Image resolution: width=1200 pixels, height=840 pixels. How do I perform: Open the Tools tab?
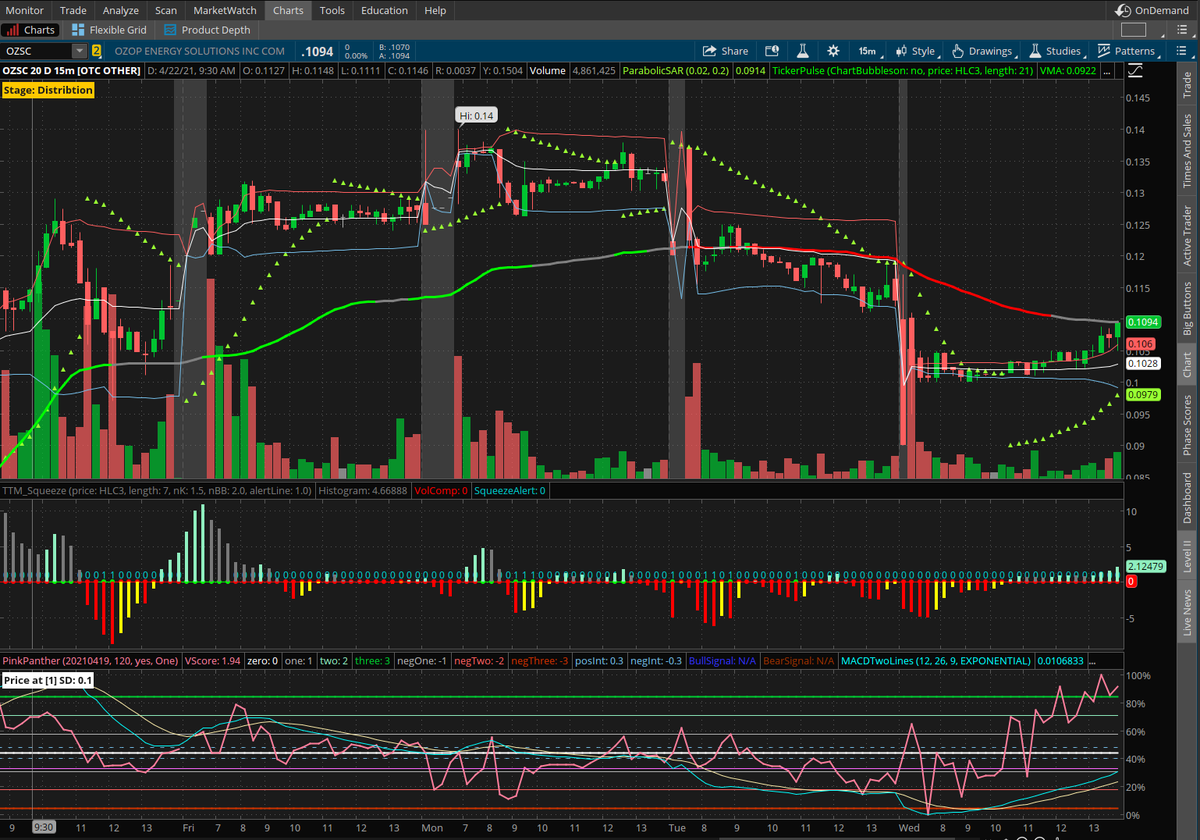(x=332, y=10)
